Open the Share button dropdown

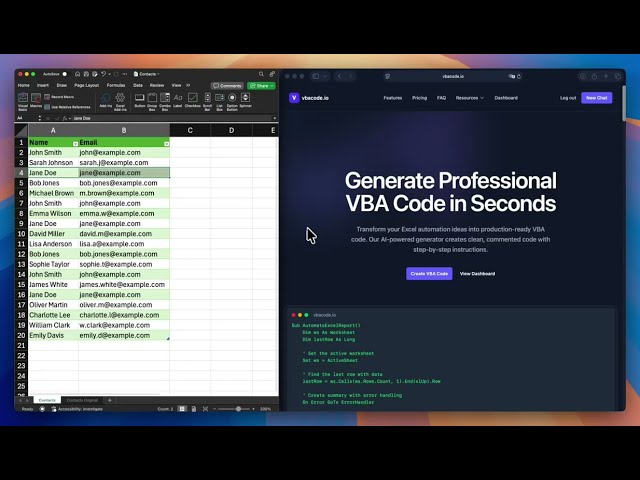pyautogui.click(x=272, y=86)
